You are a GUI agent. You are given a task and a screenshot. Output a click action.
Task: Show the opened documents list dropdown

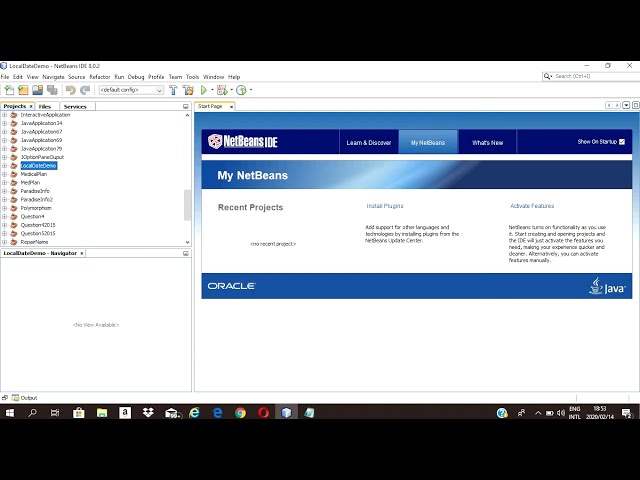coord(626,105)
